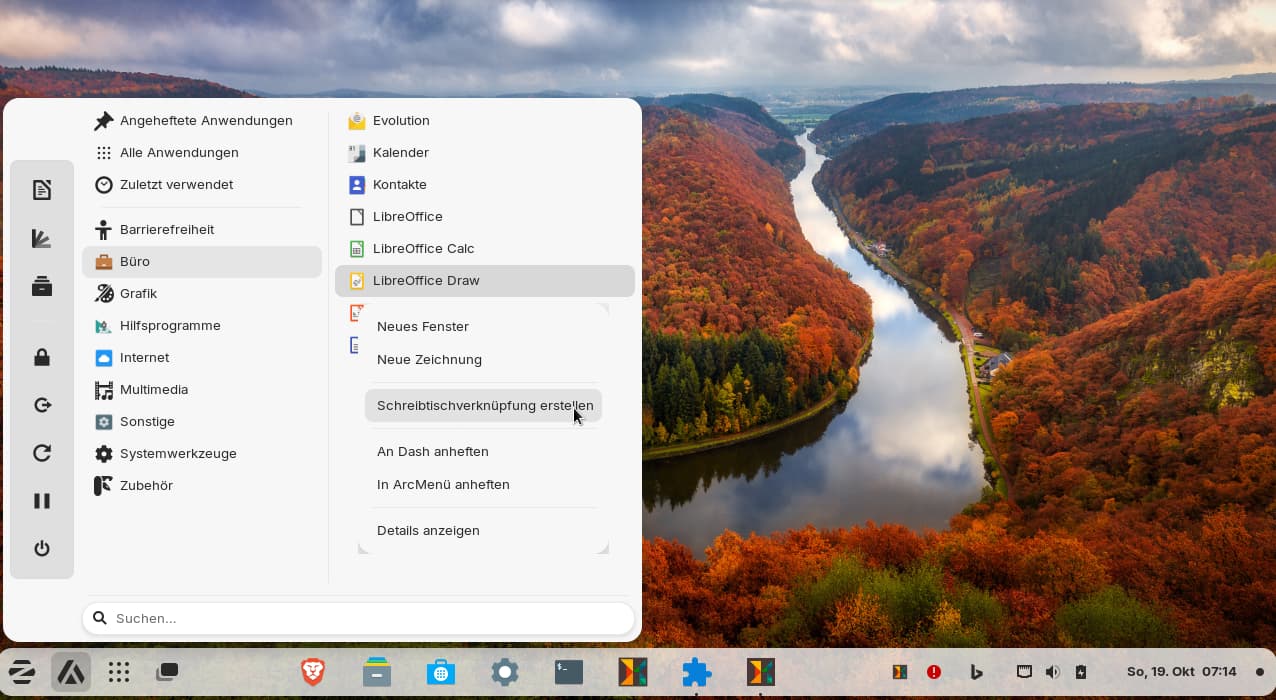The height and width of the screenshot is (700, 1276).
Task: Click the Suchen search field
Action: pyautogui.click(x=358, y=618)
